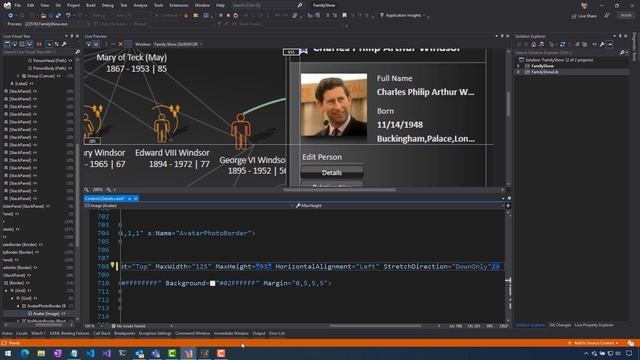This screenshot has width=640, height=360.
Task: Toggle the second Live Preview toolbar icon
Action: click(x=96, y=44)
